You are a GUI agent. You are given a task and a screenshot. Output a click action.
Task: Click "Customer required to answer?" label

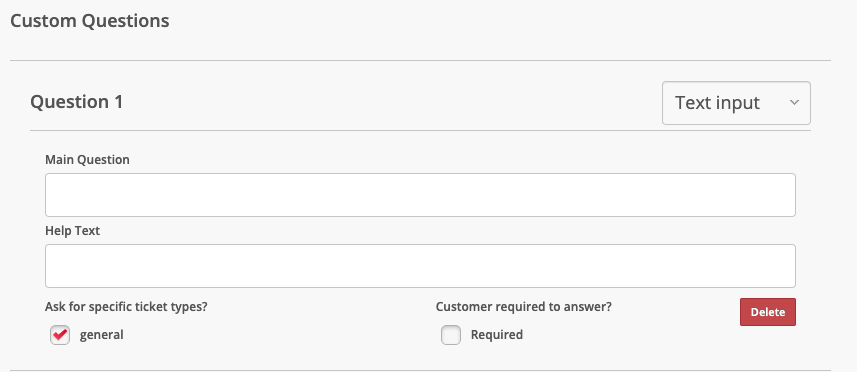[x=524, y=307]
